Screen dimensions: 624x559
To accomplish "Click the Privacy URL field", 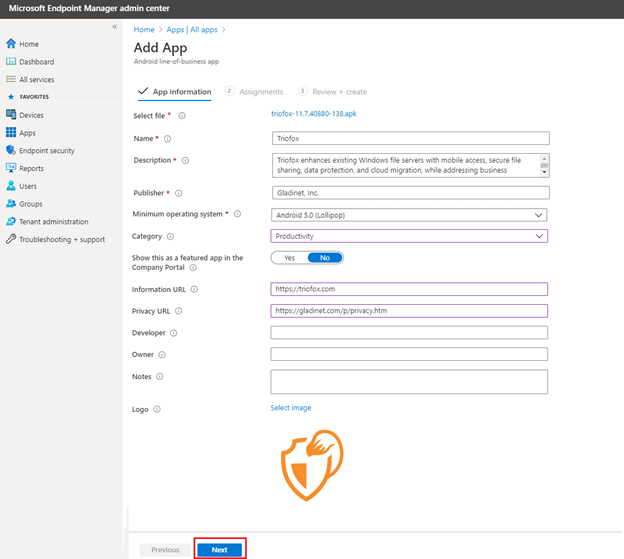I will [409, 311].
